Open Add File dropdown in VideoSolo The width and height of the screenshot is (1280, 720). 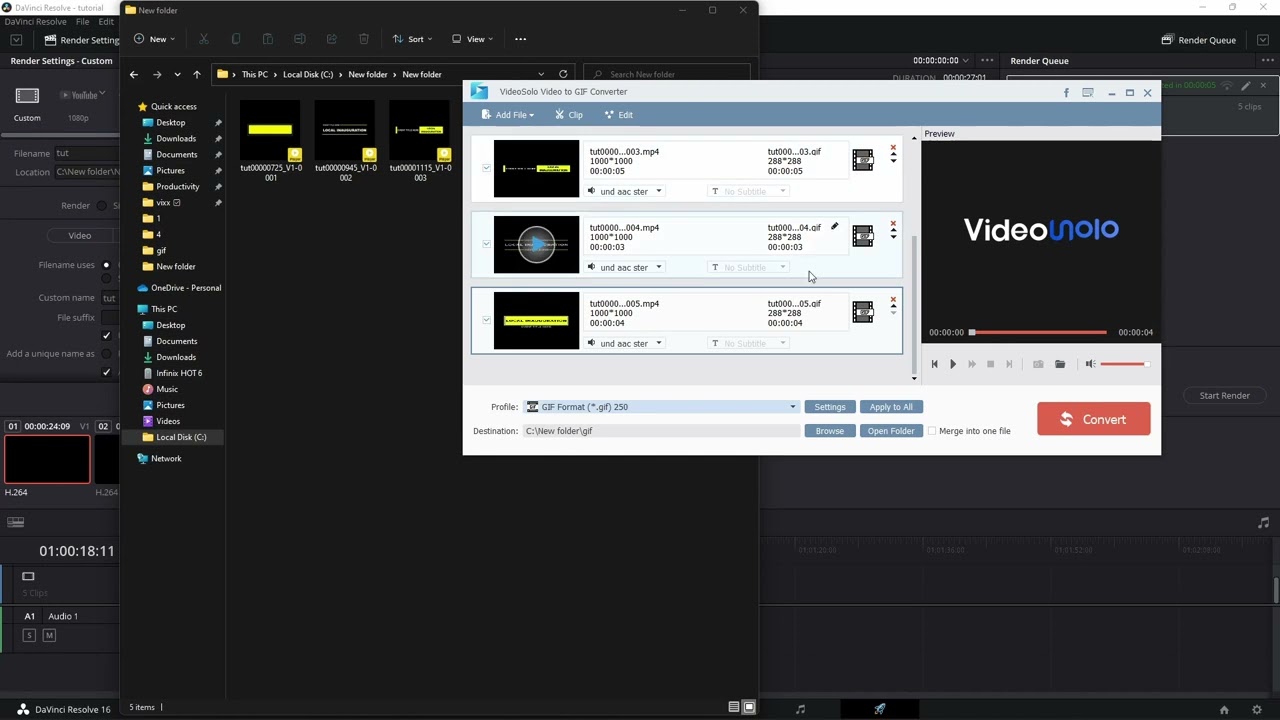(508, 115)
